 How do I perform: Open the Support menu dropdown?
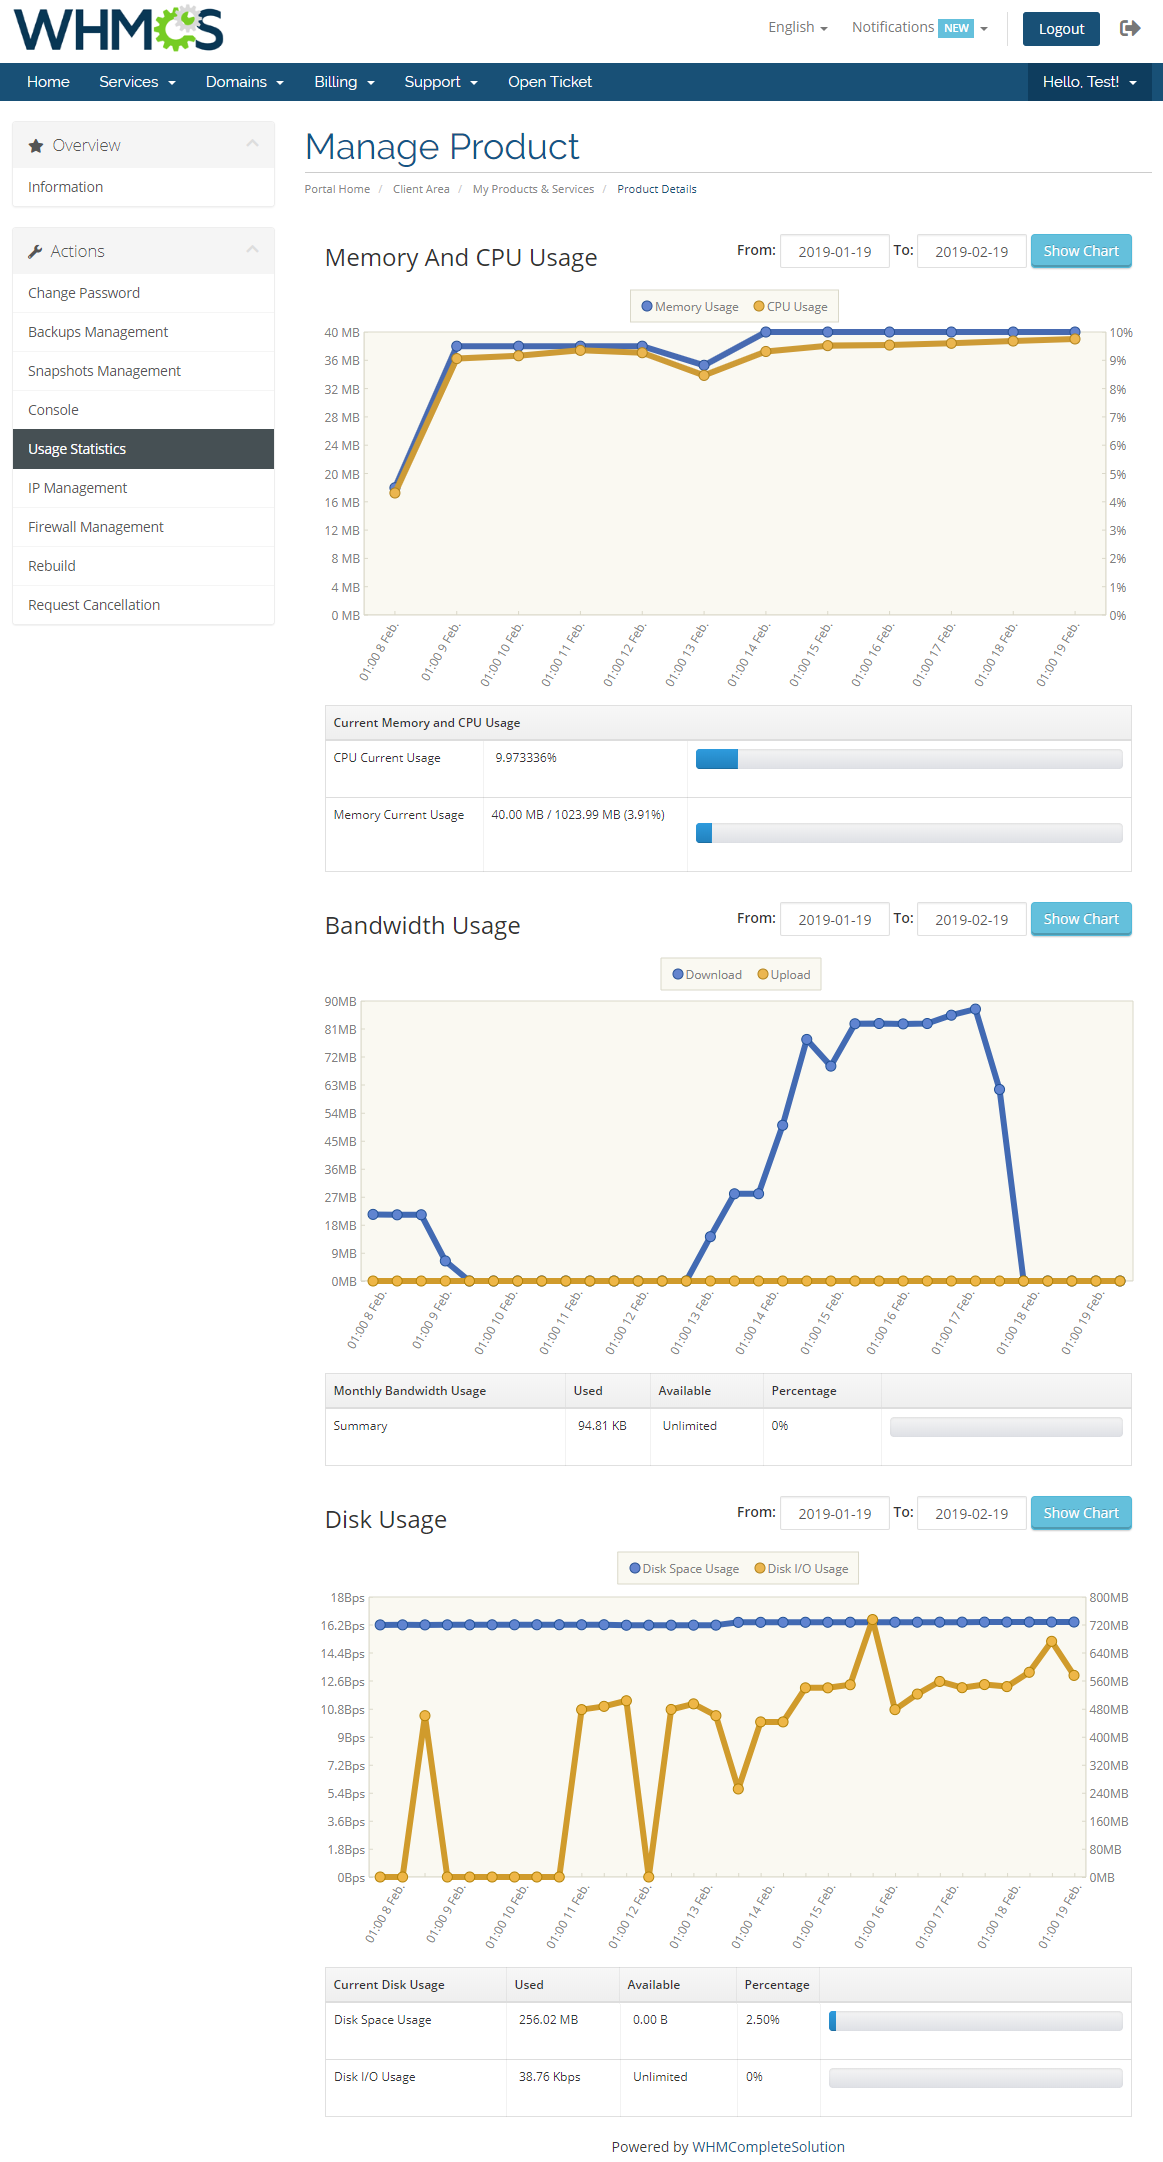point(441,82)
